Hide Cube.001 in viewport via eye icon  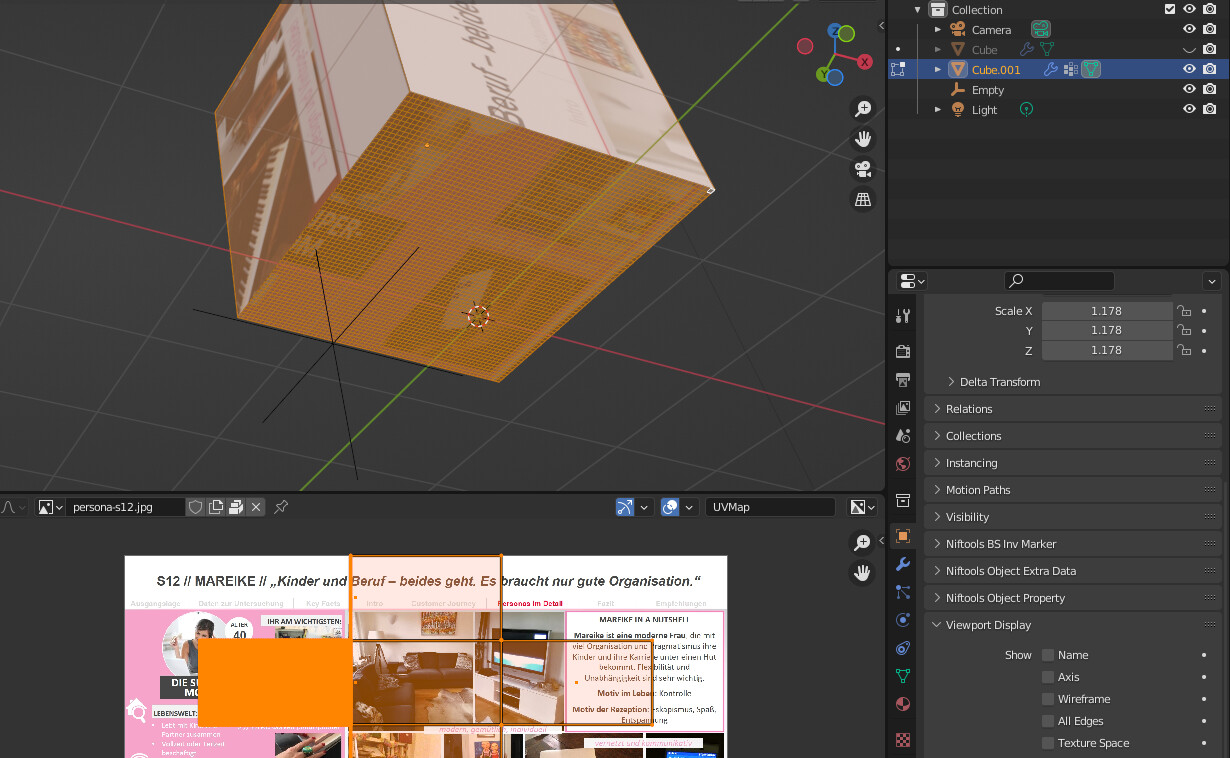pyautogui.click(x=1189, y=69)
